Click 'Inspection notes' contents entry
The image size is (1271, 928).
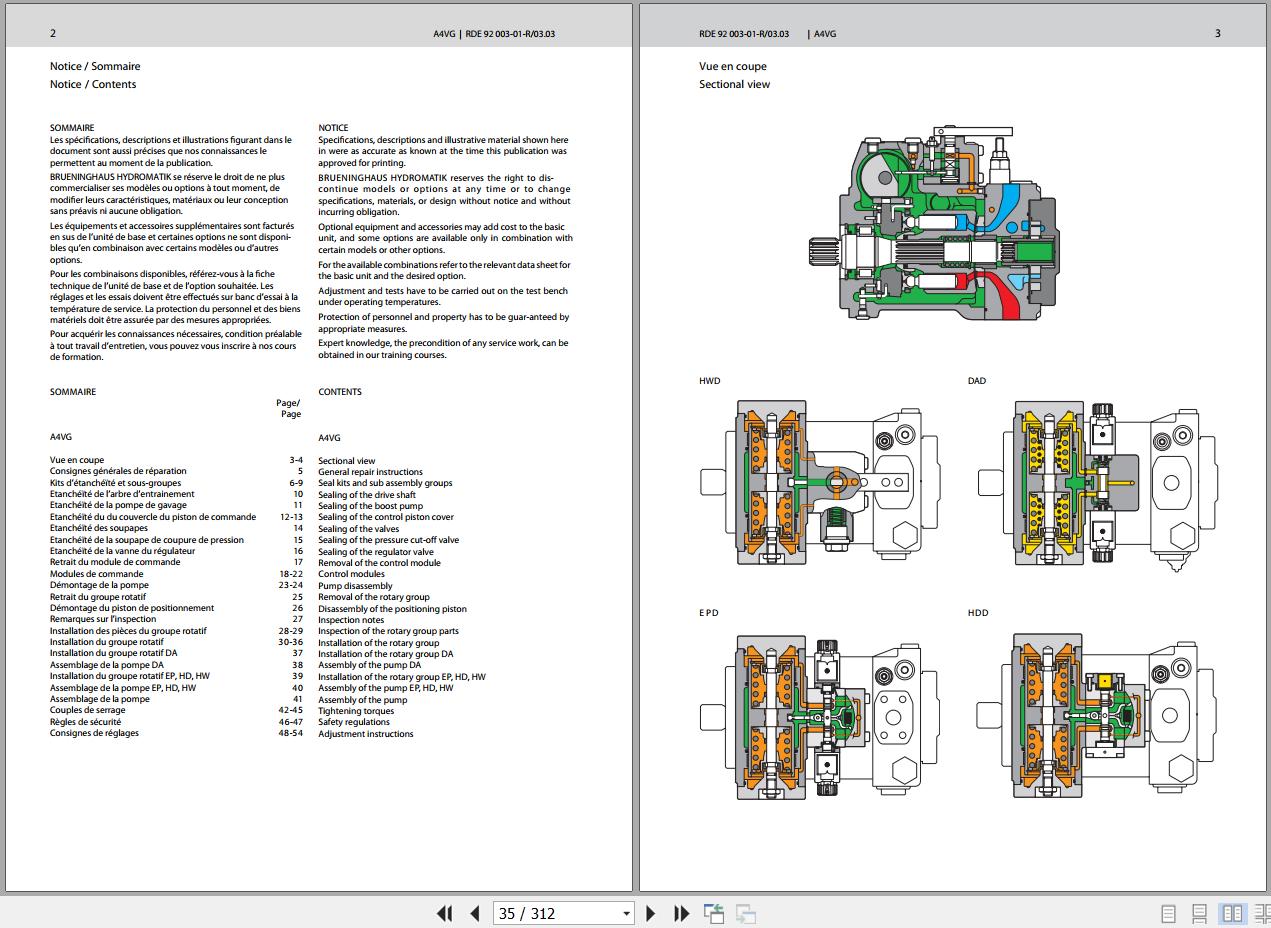(351, 620)
